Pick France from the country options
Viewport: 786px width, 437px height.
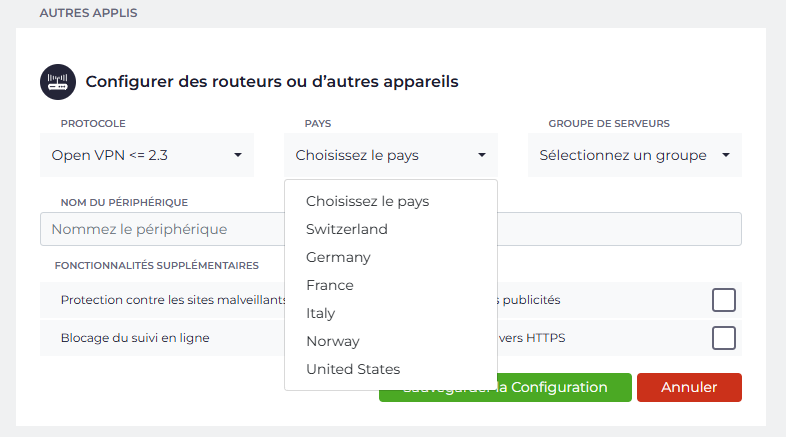click(330, 285)
